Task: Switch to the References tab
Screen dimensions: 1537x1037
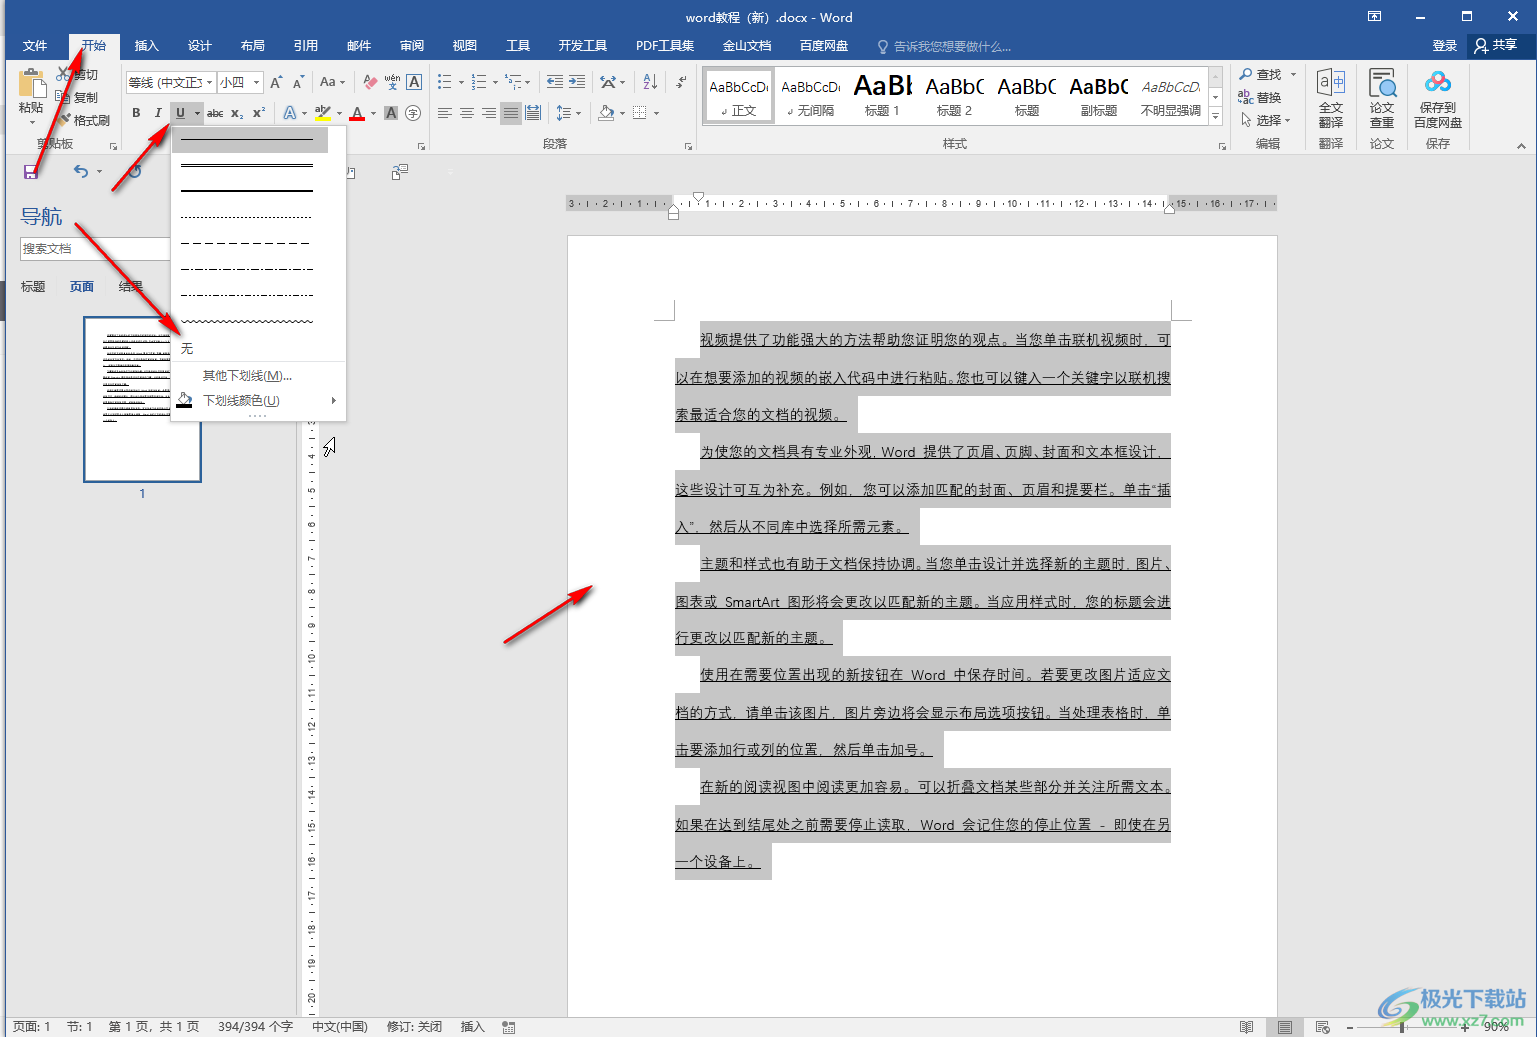Action: tap(306, 46)
